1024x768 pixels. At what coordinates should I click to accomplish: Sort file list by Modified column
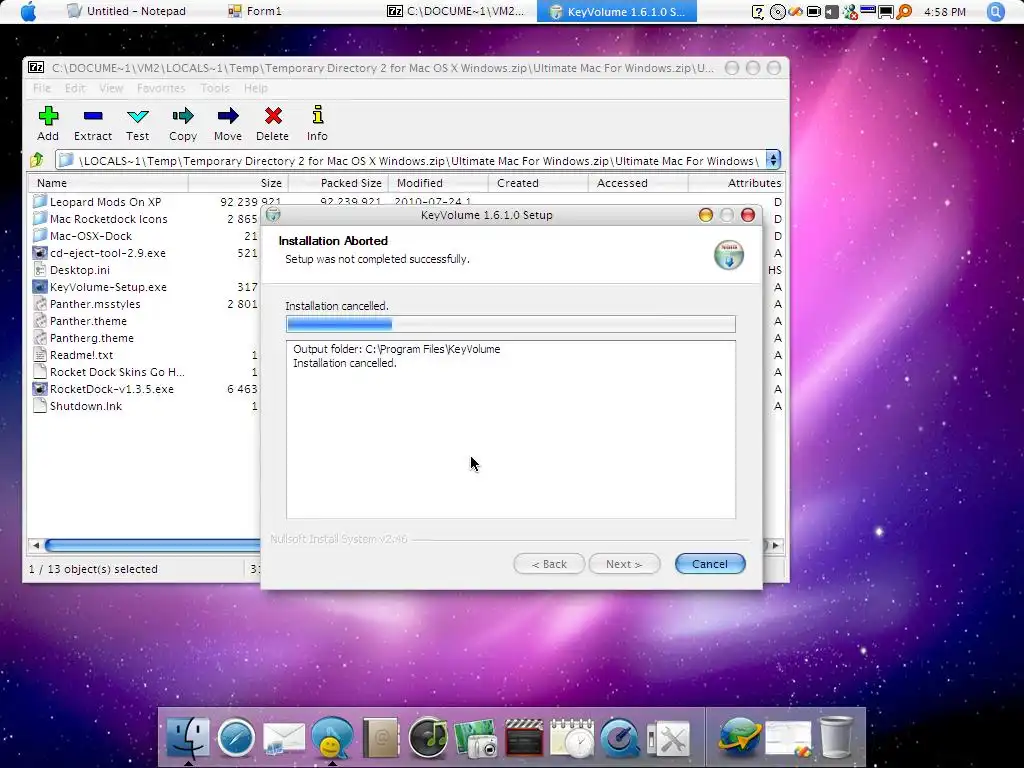[x=438, y=183]
